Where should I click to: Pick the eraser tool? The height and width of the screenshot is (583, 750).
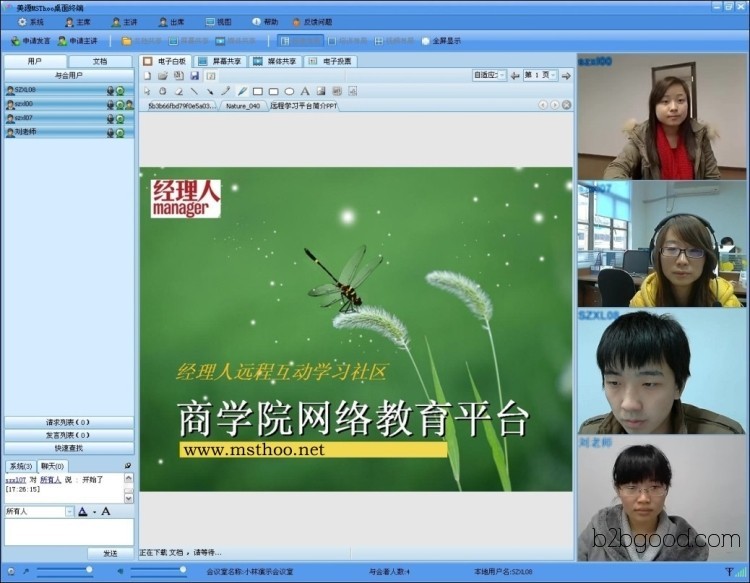(x=179, y=91)
